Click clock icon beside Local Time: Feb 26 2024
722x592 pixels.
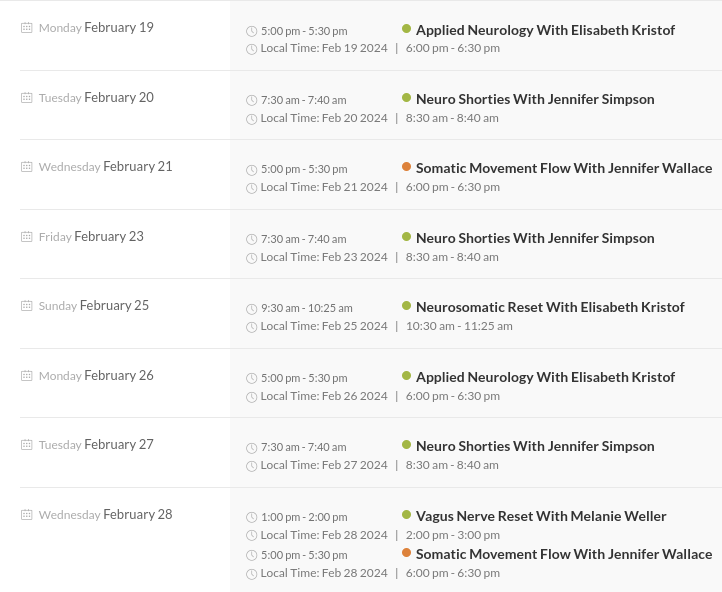coord(251,397)
